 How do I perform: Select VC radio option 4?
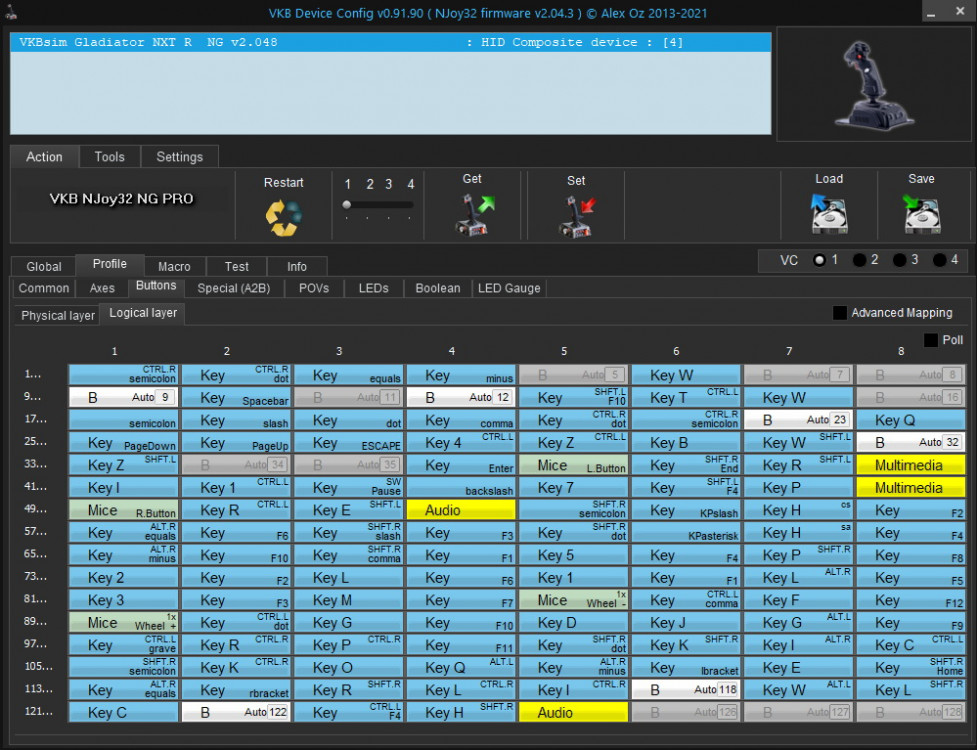tap(940, 260)
